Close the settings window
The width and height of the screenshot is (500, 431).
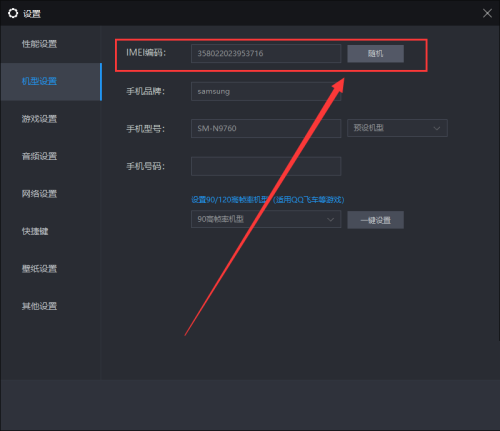487,13
